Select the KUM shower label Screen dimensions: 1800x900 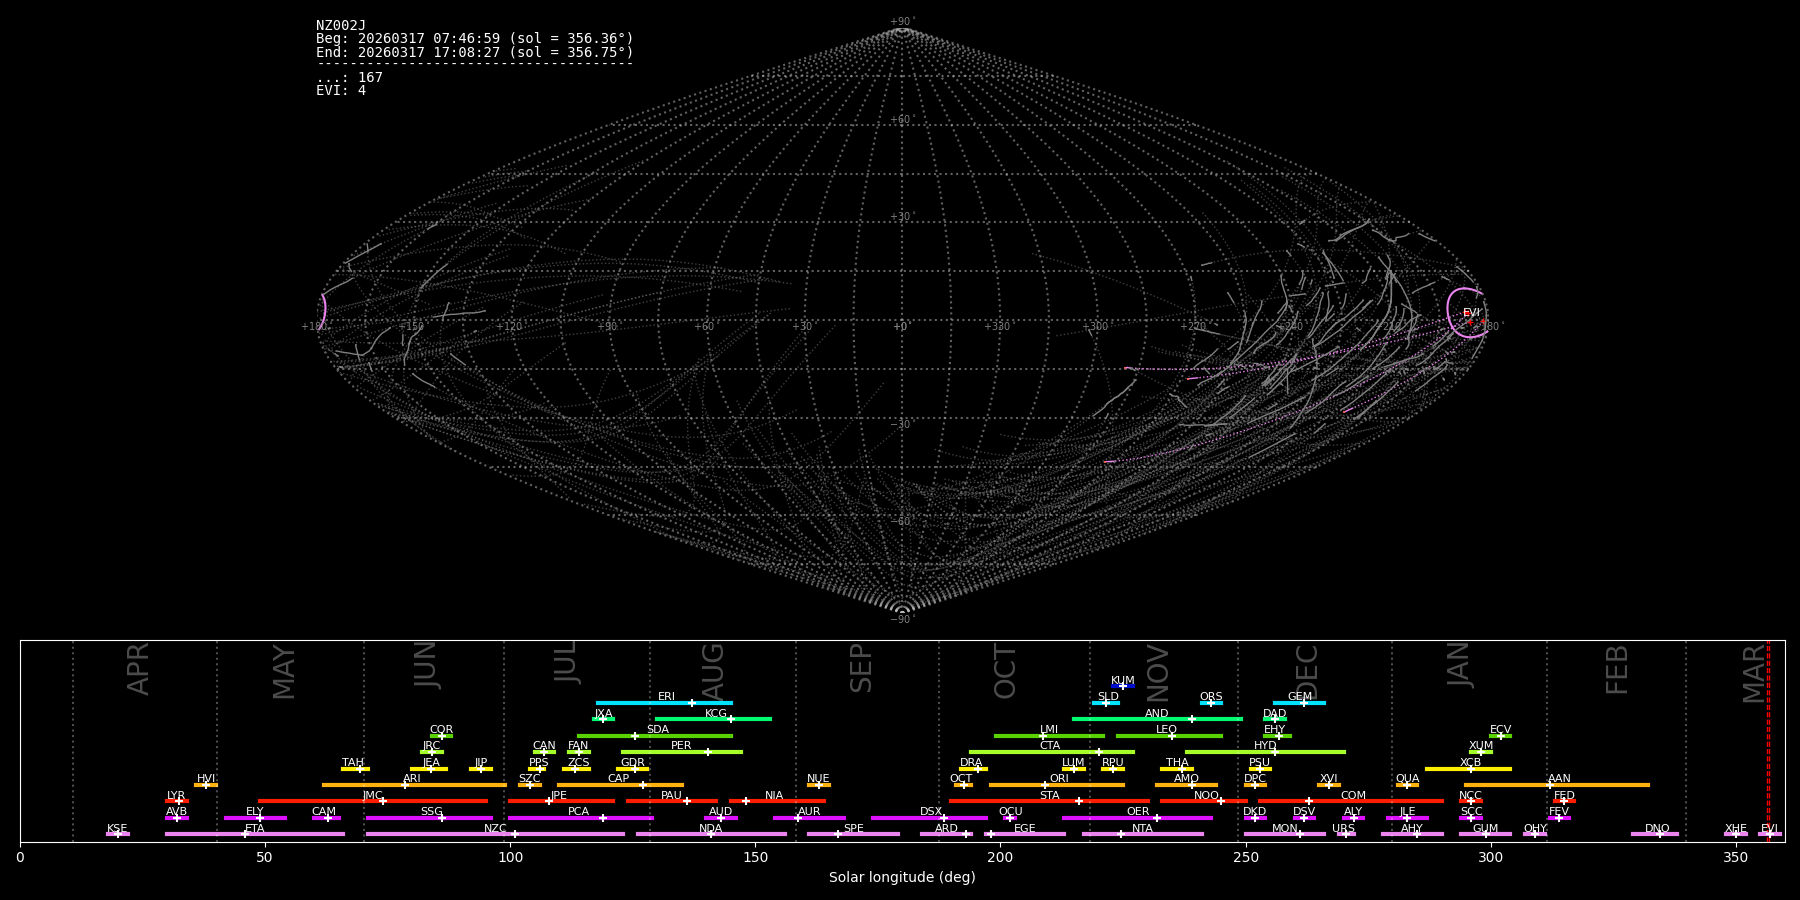pyautogui.click(x=1123, y=681)
